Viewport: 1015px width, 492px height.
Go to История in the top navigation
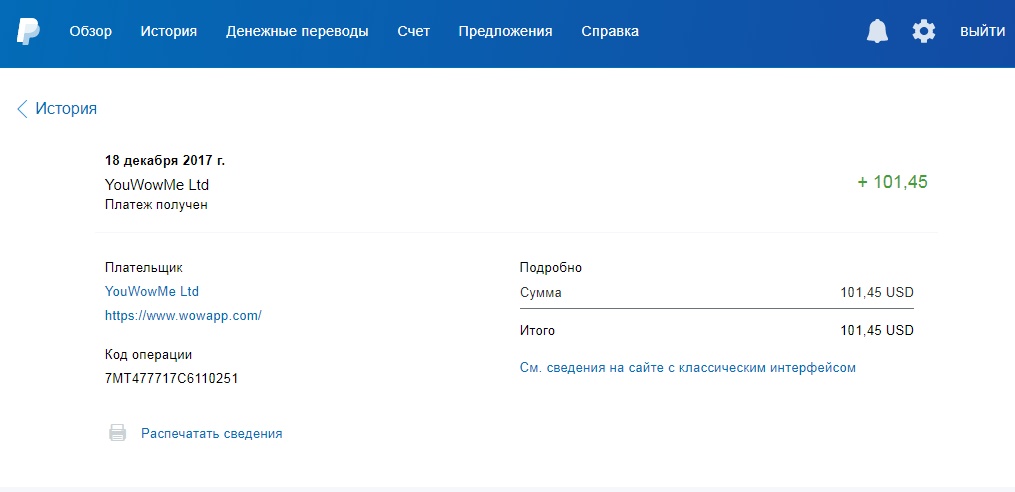point(169,31)
